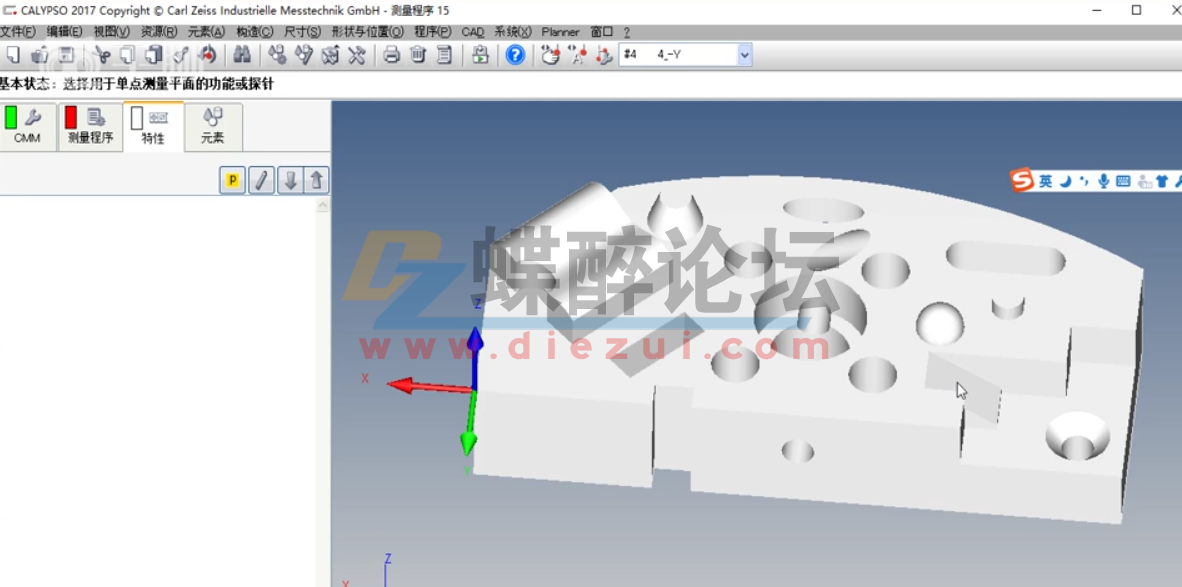Open the 文件 menu
1182x587 pixels.
coord(18,31)
